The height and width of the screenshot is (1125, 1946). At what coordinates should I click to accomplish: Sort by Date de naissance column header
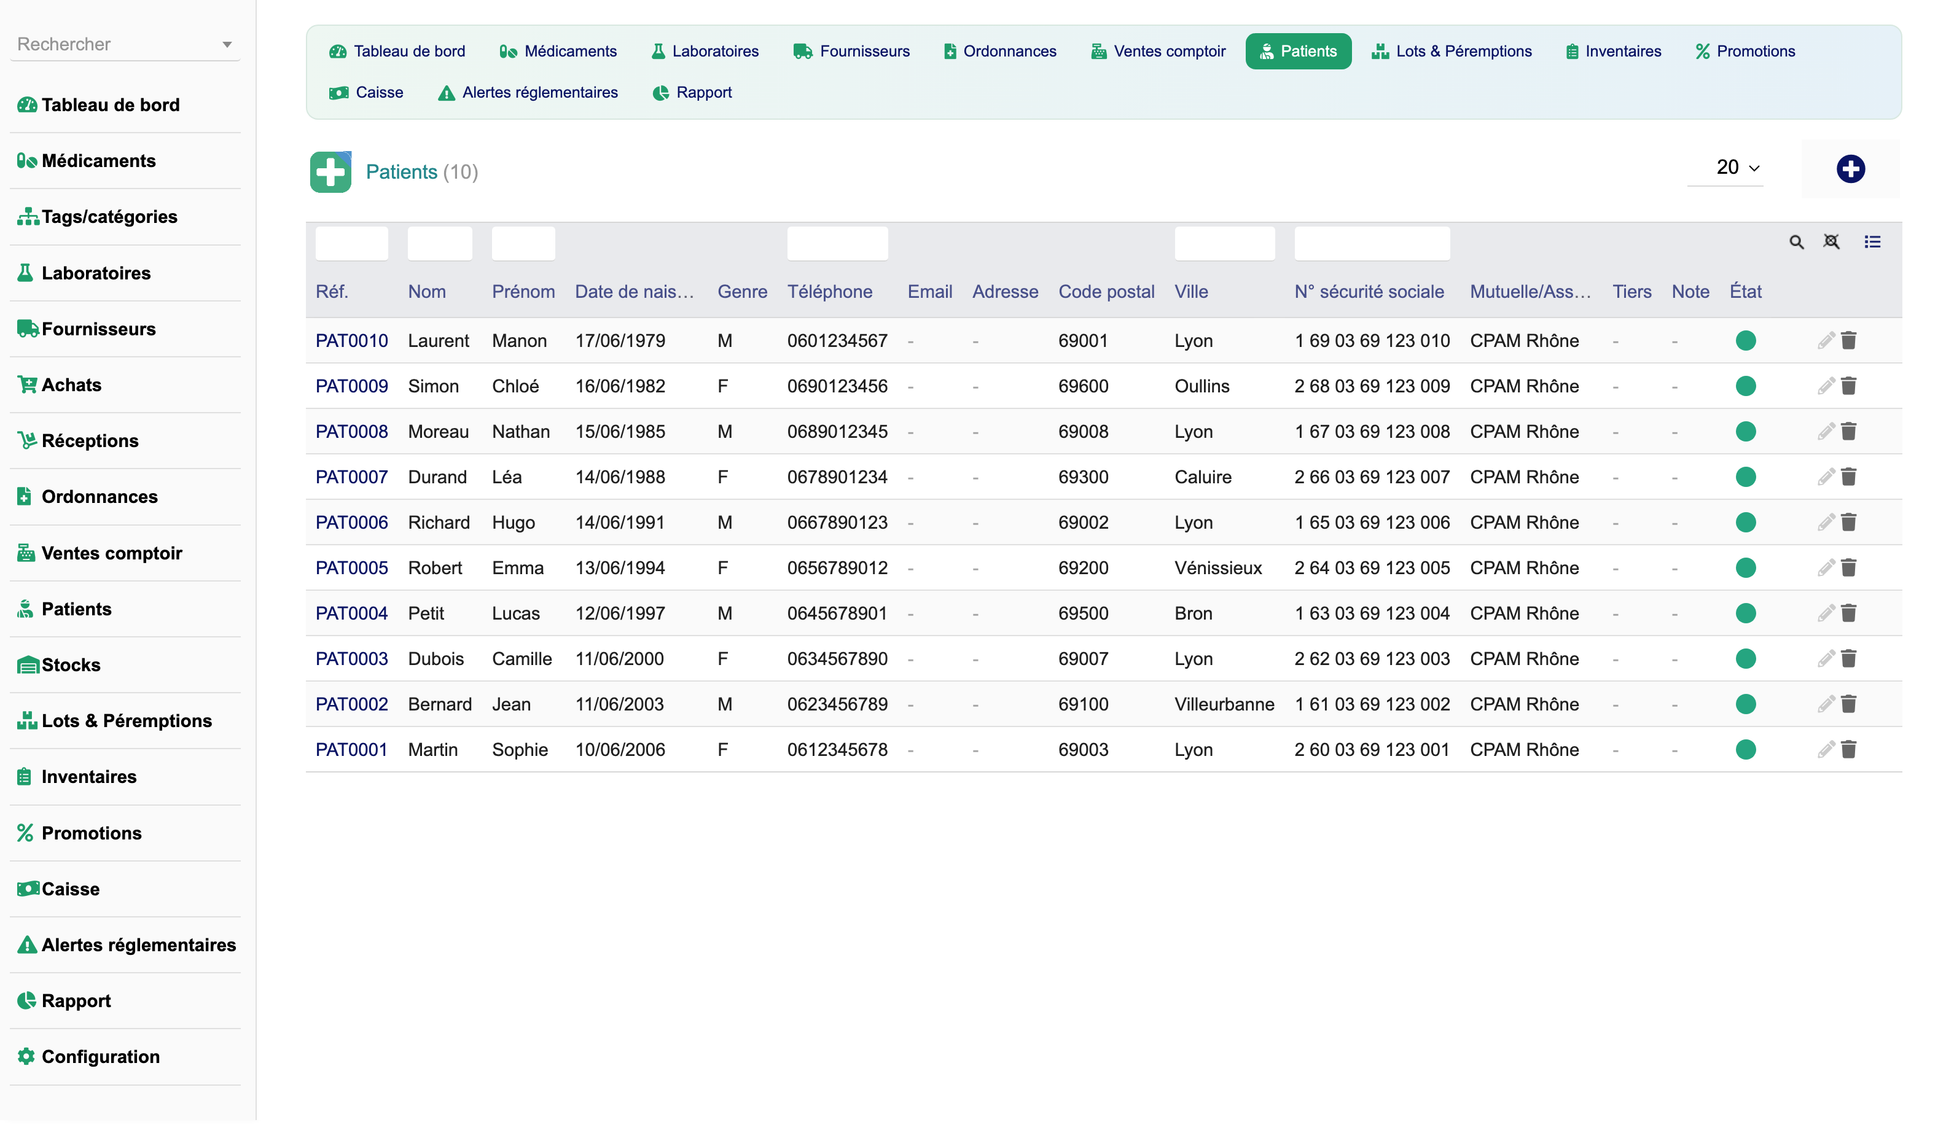pyautogui.click(x=634, y=292)
